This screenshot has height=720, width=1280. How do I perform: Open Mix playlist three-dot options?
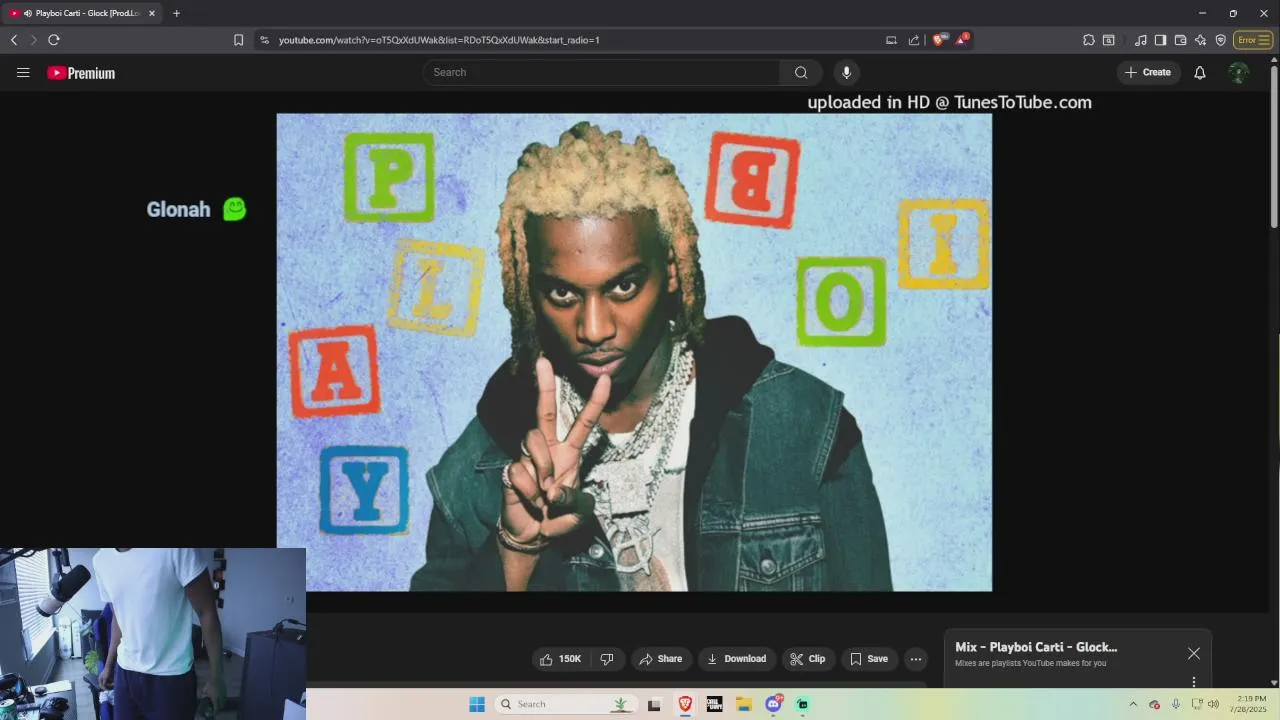pos(1193,682)
